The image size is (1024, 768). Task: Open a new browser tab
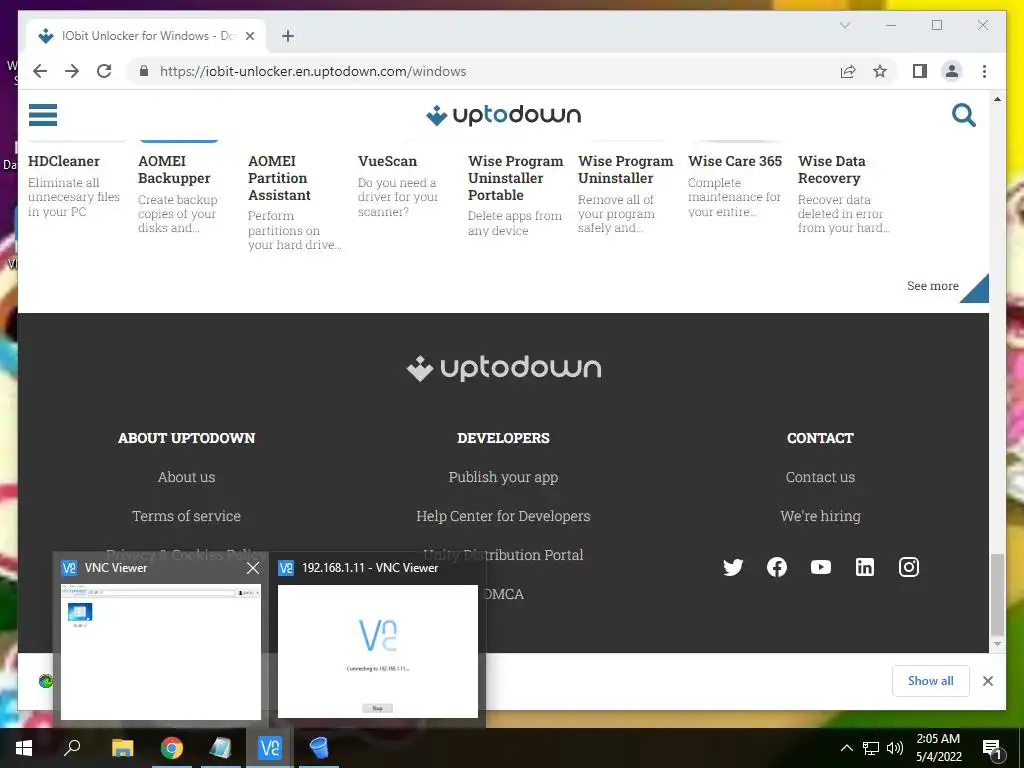pyautogui.click(x=288, y=36)
